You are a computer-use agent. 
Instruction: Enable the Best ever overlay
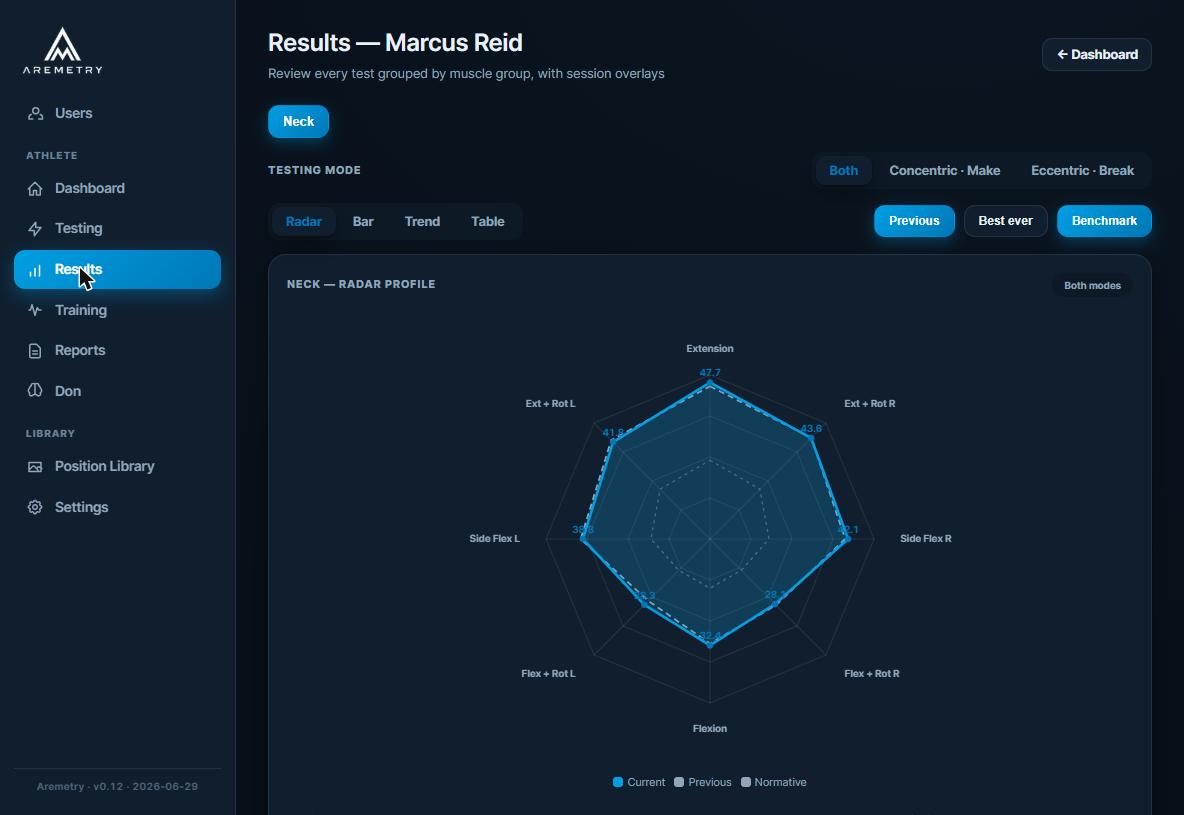point(1005,221)
